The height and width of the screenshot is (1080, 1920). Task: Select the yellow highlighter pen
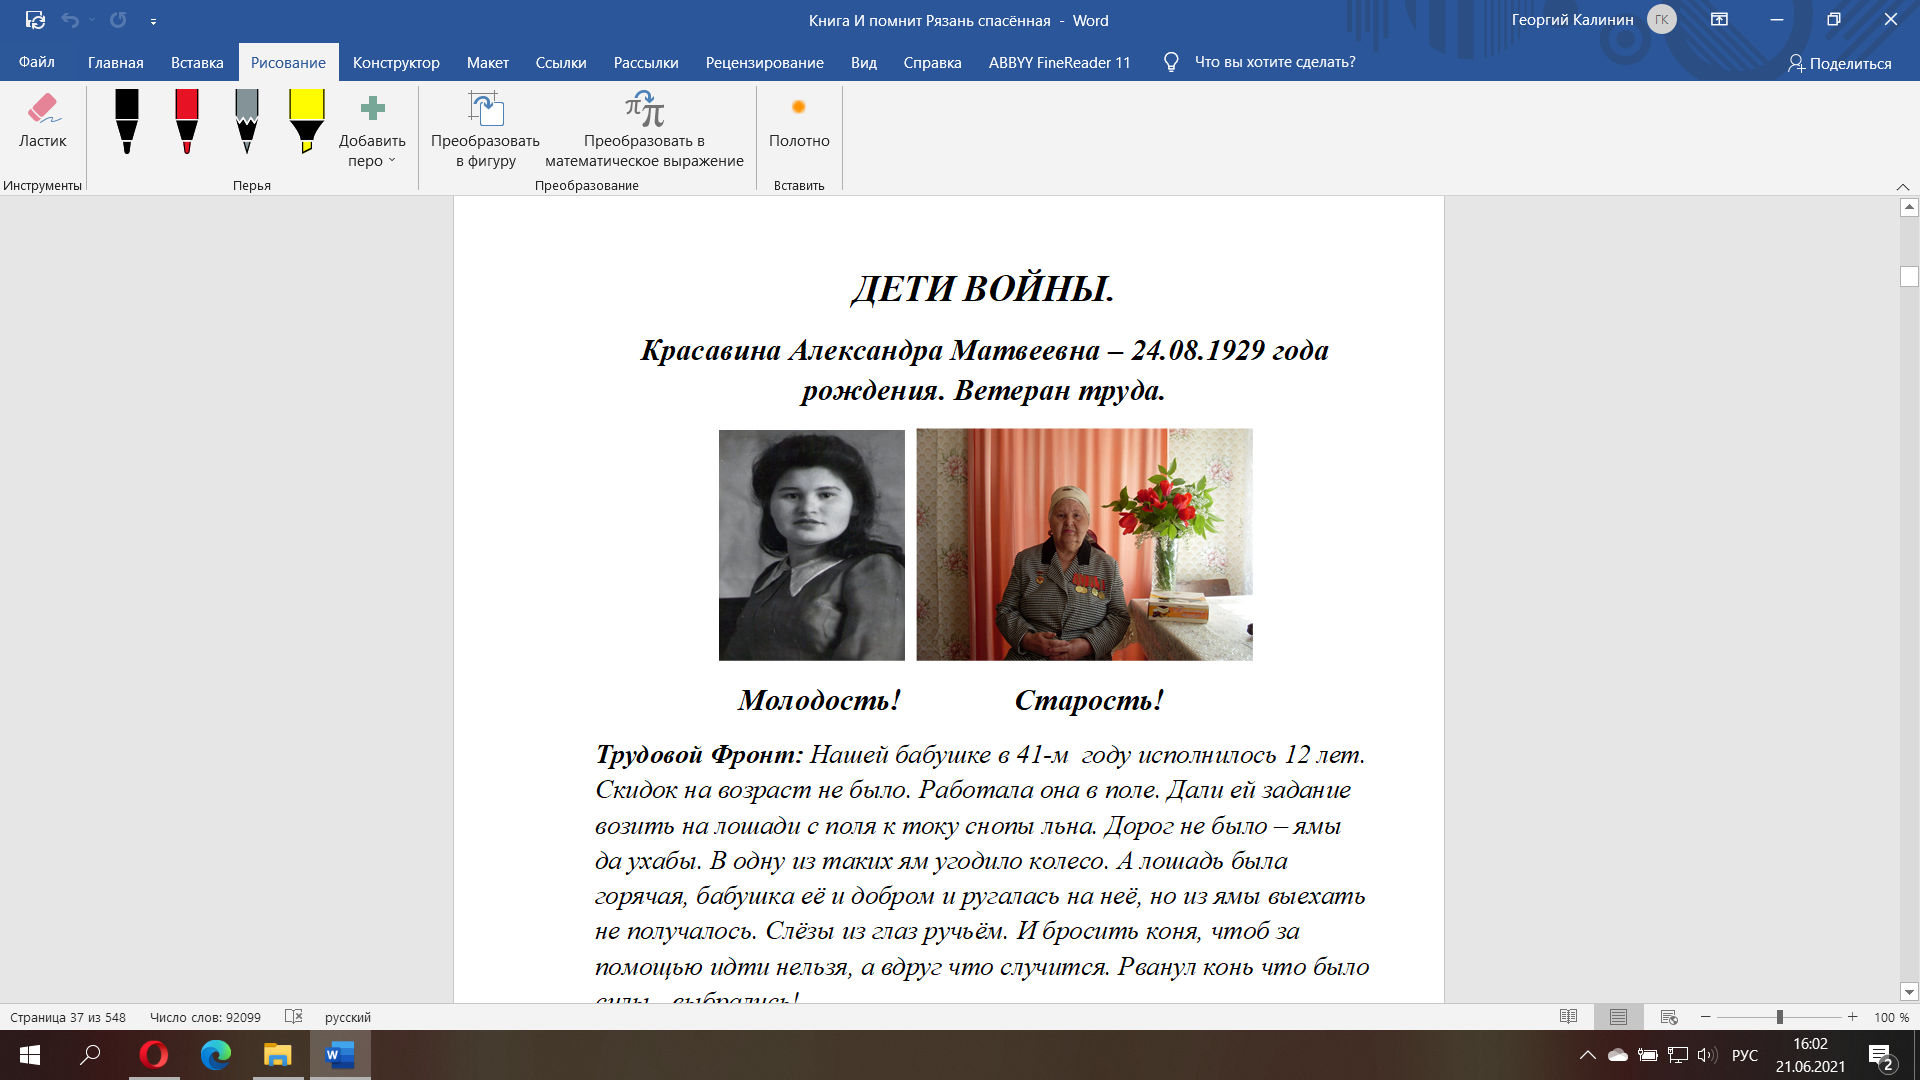click(307, 121)
